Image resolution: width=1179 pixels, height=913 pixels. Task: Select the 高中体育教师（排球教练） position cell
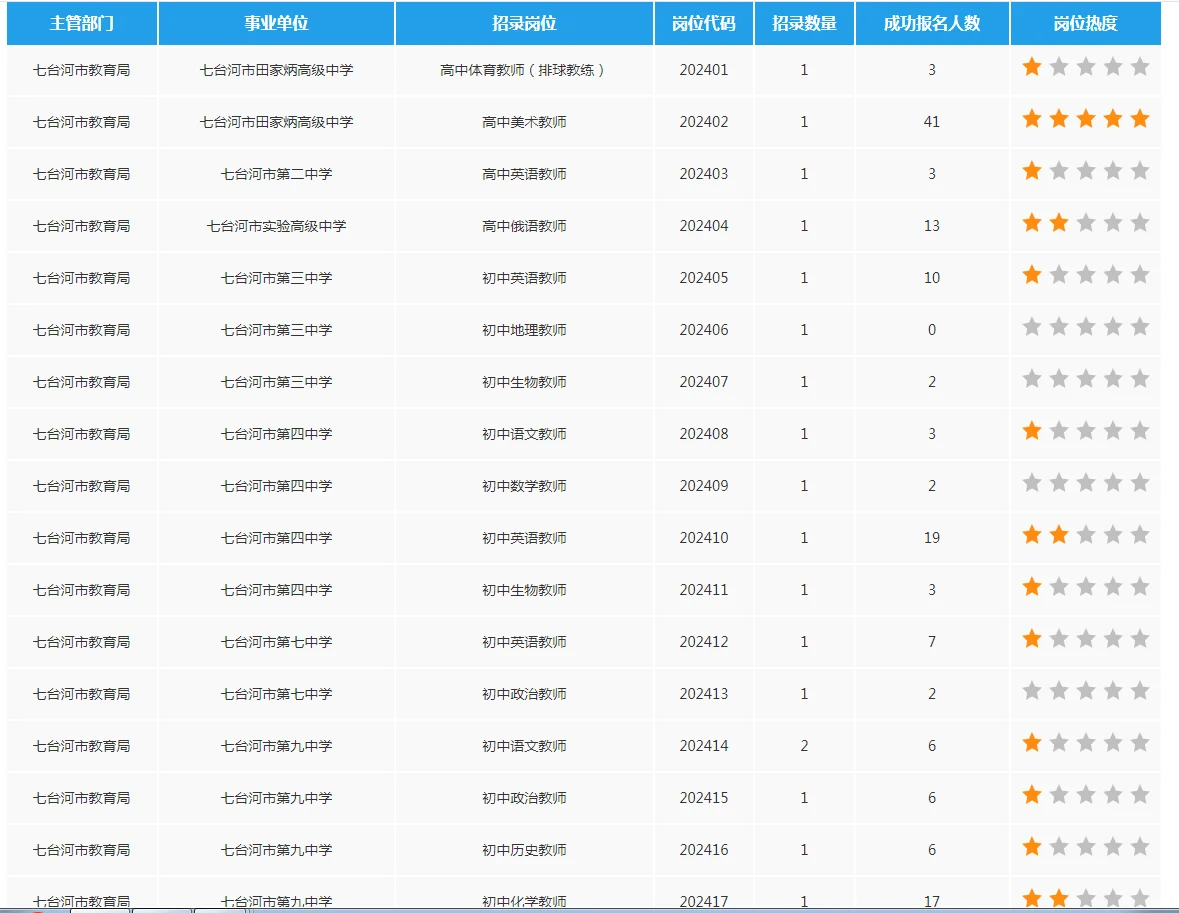click(524, 70)
